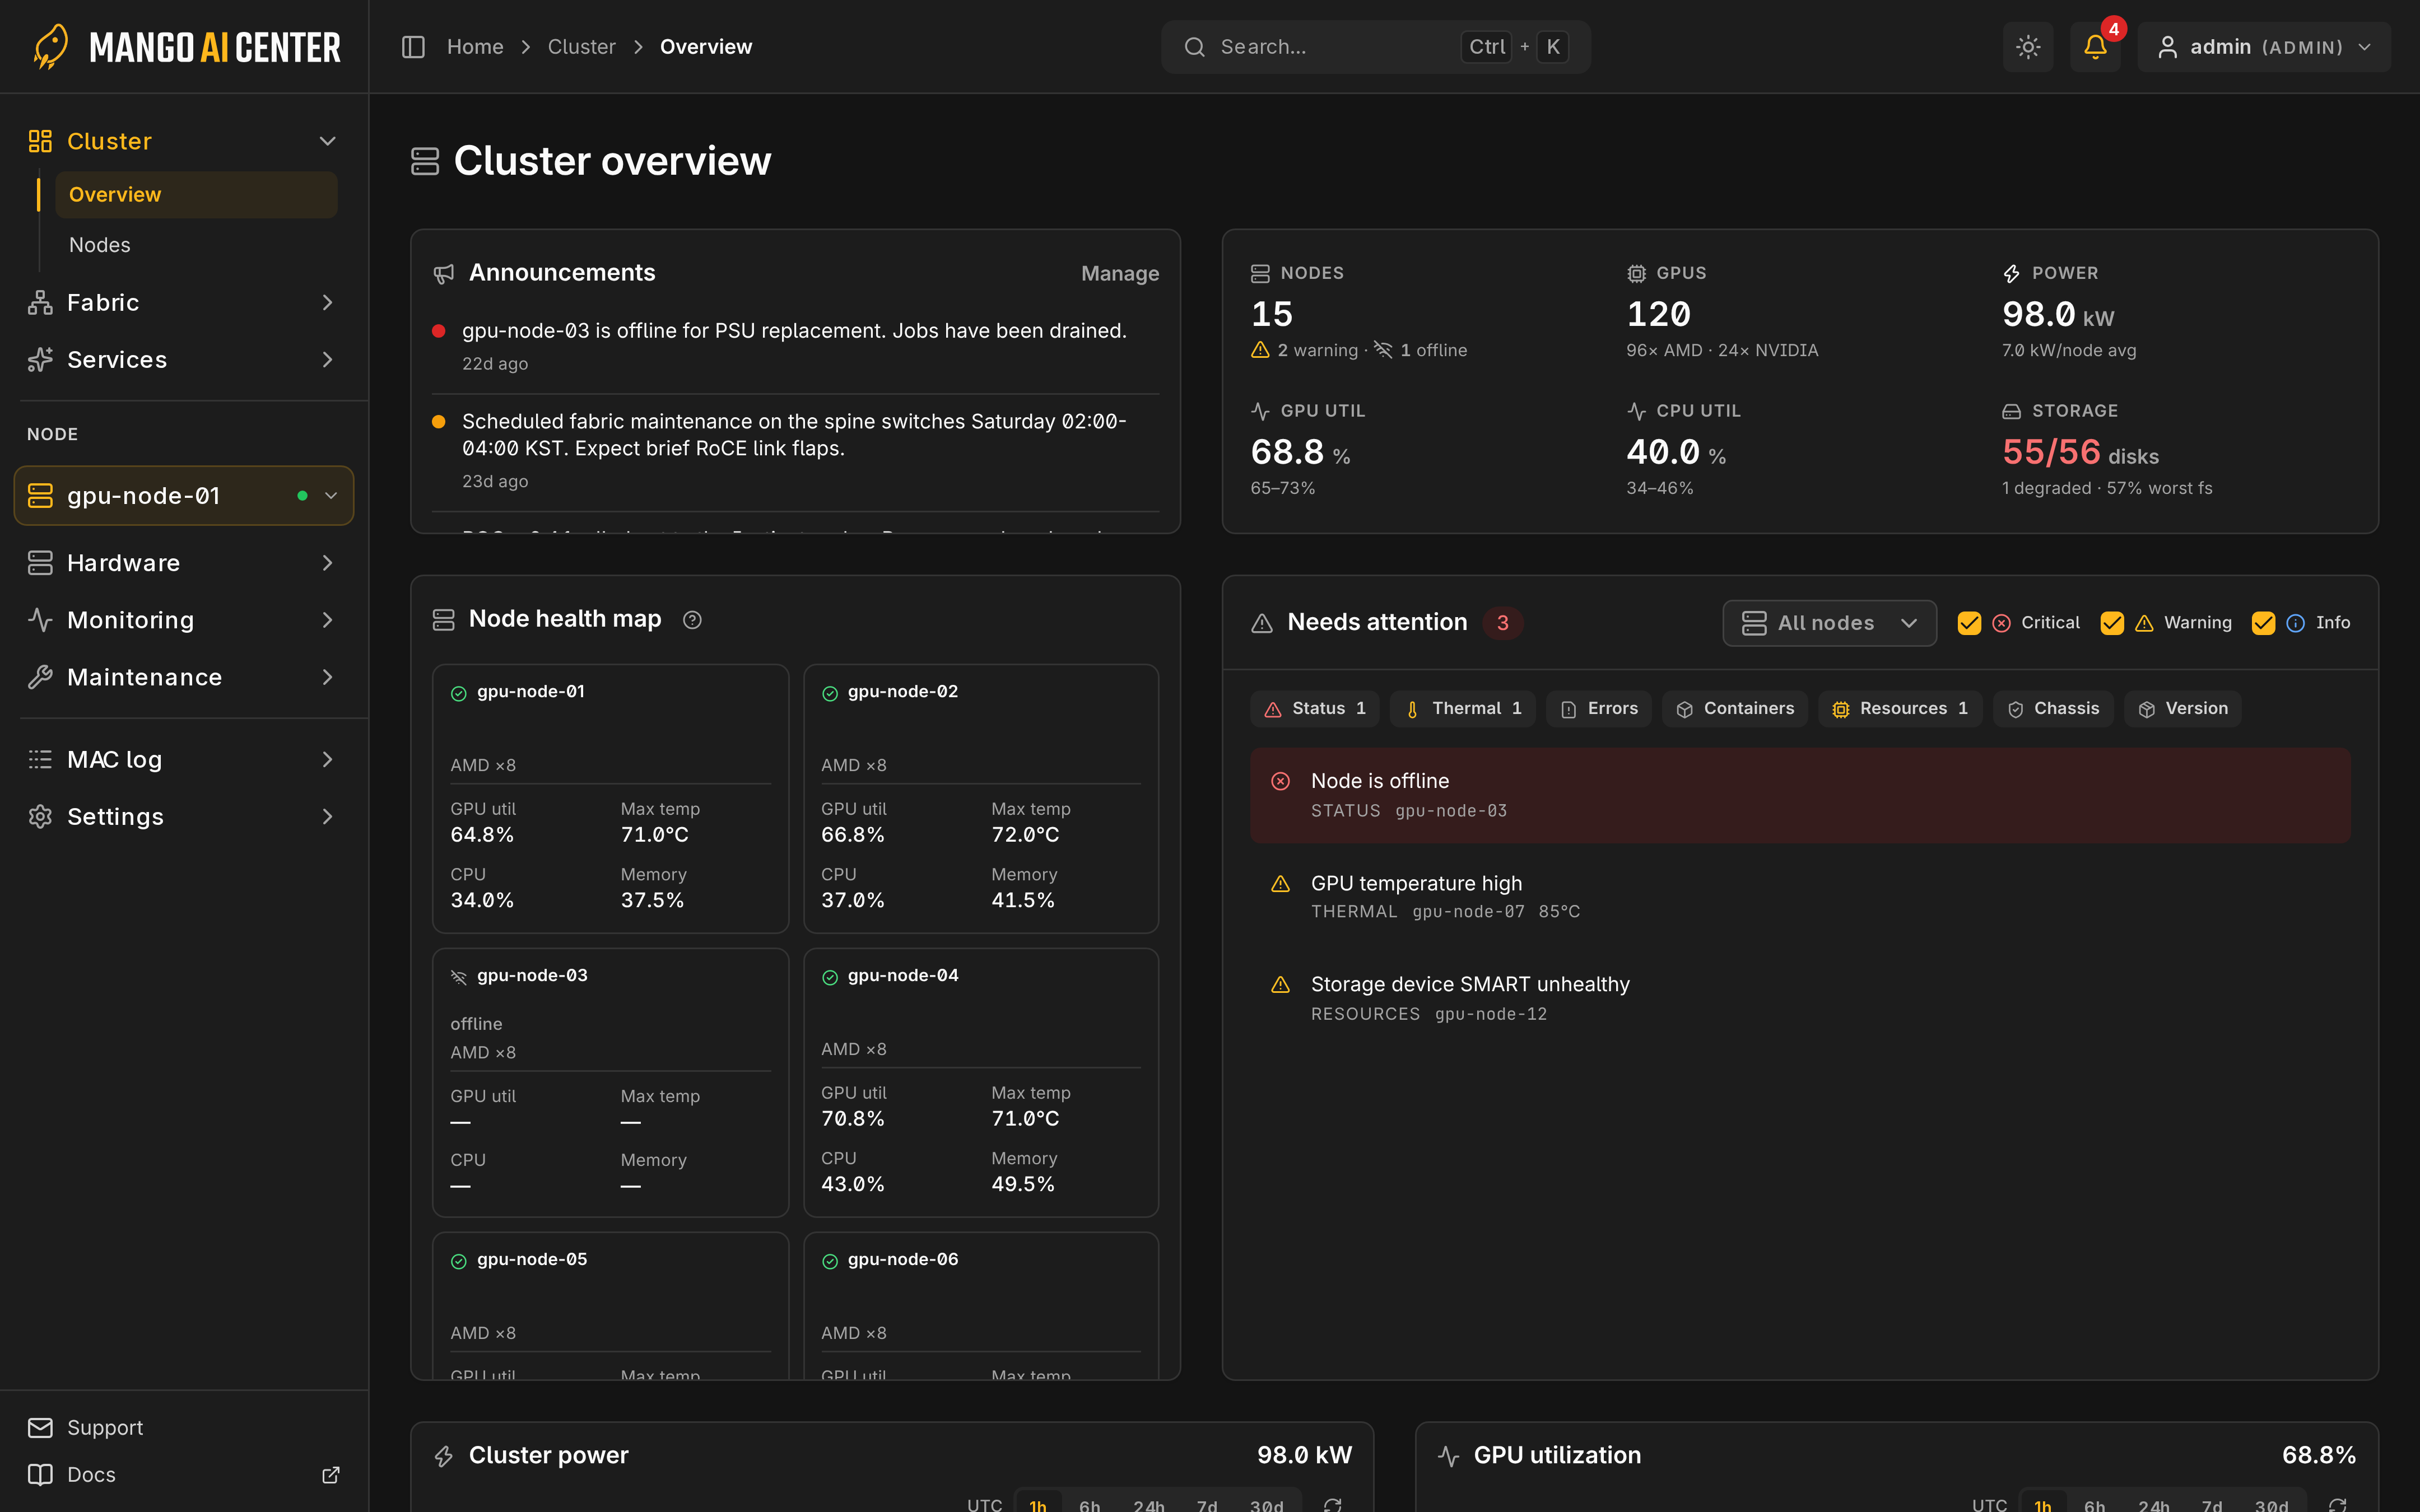Image resolution: width=2420 pixels, height=1512 pixels.
Task: Click the Needs attention warning triangle icon
Action: 1262,623
